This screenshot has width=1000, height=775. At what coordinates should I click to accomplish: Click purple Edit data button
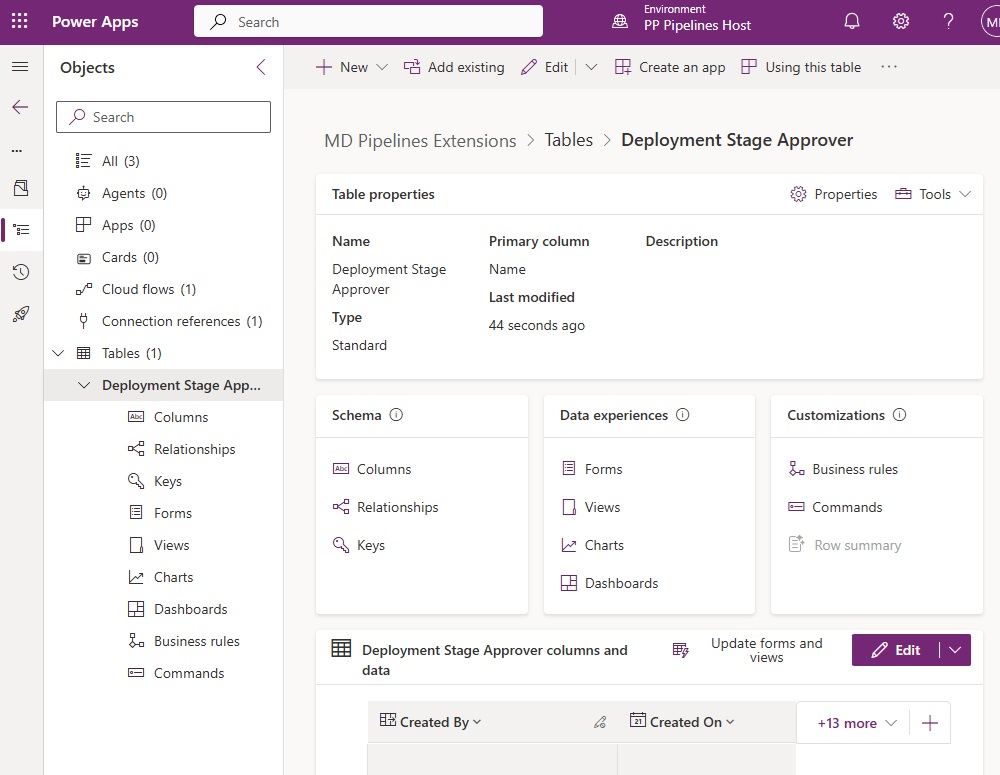[x=895, y=650]
